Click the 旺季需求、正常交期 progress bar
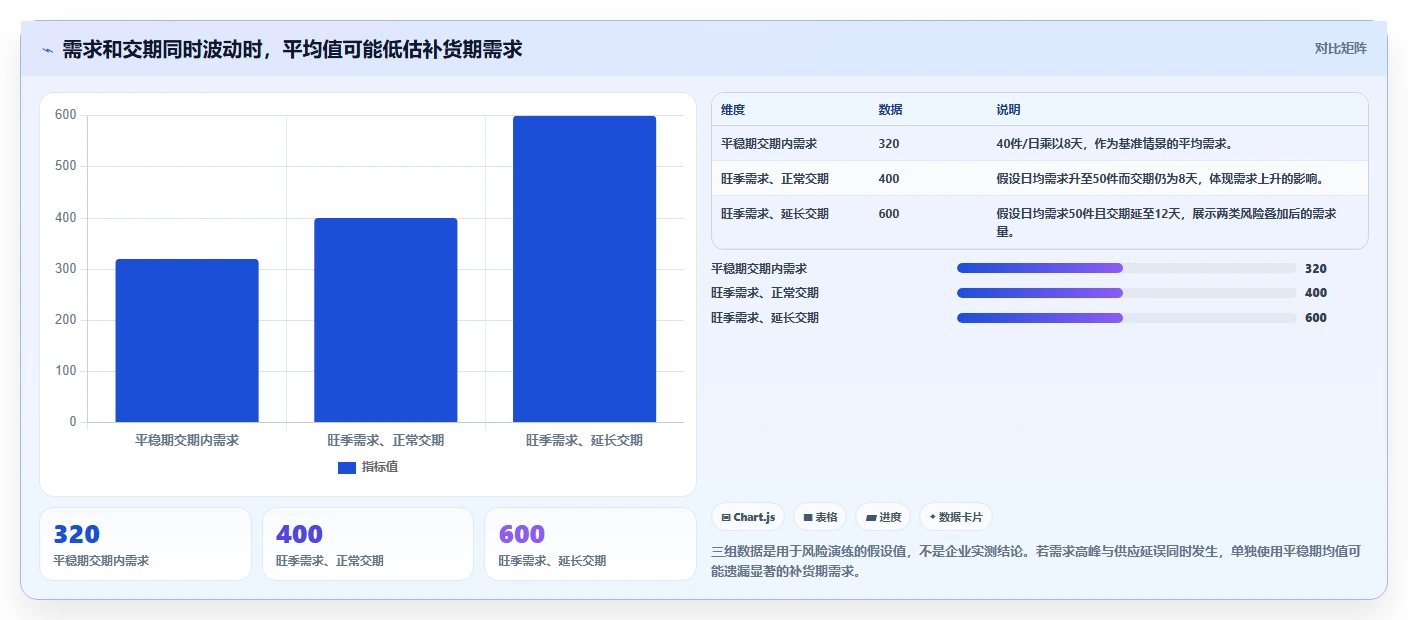This screenshot has width=1408, height=620. click(1126, 293)
